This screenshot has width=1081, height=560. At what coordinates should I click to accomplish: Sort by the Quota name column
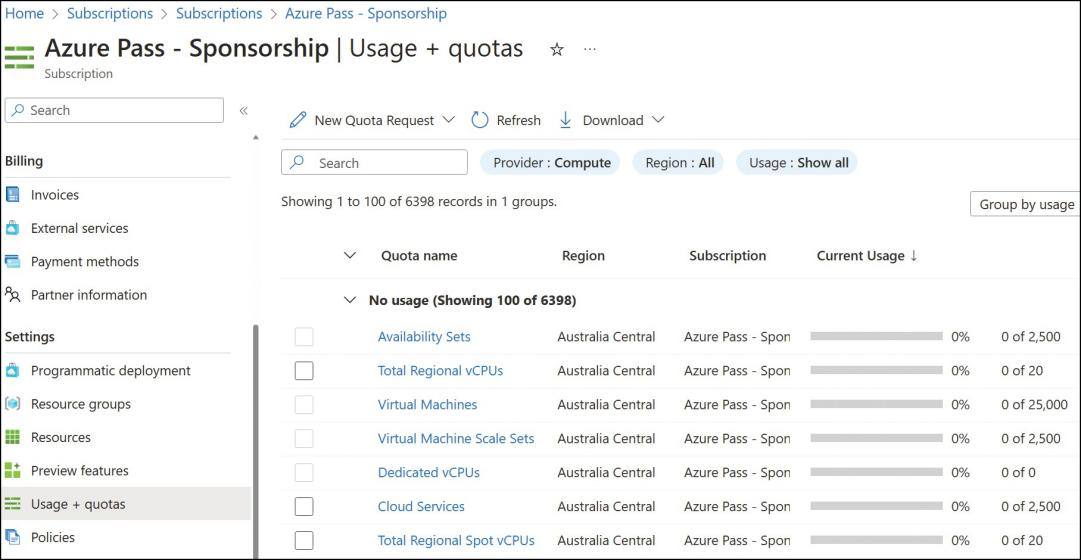419,255
